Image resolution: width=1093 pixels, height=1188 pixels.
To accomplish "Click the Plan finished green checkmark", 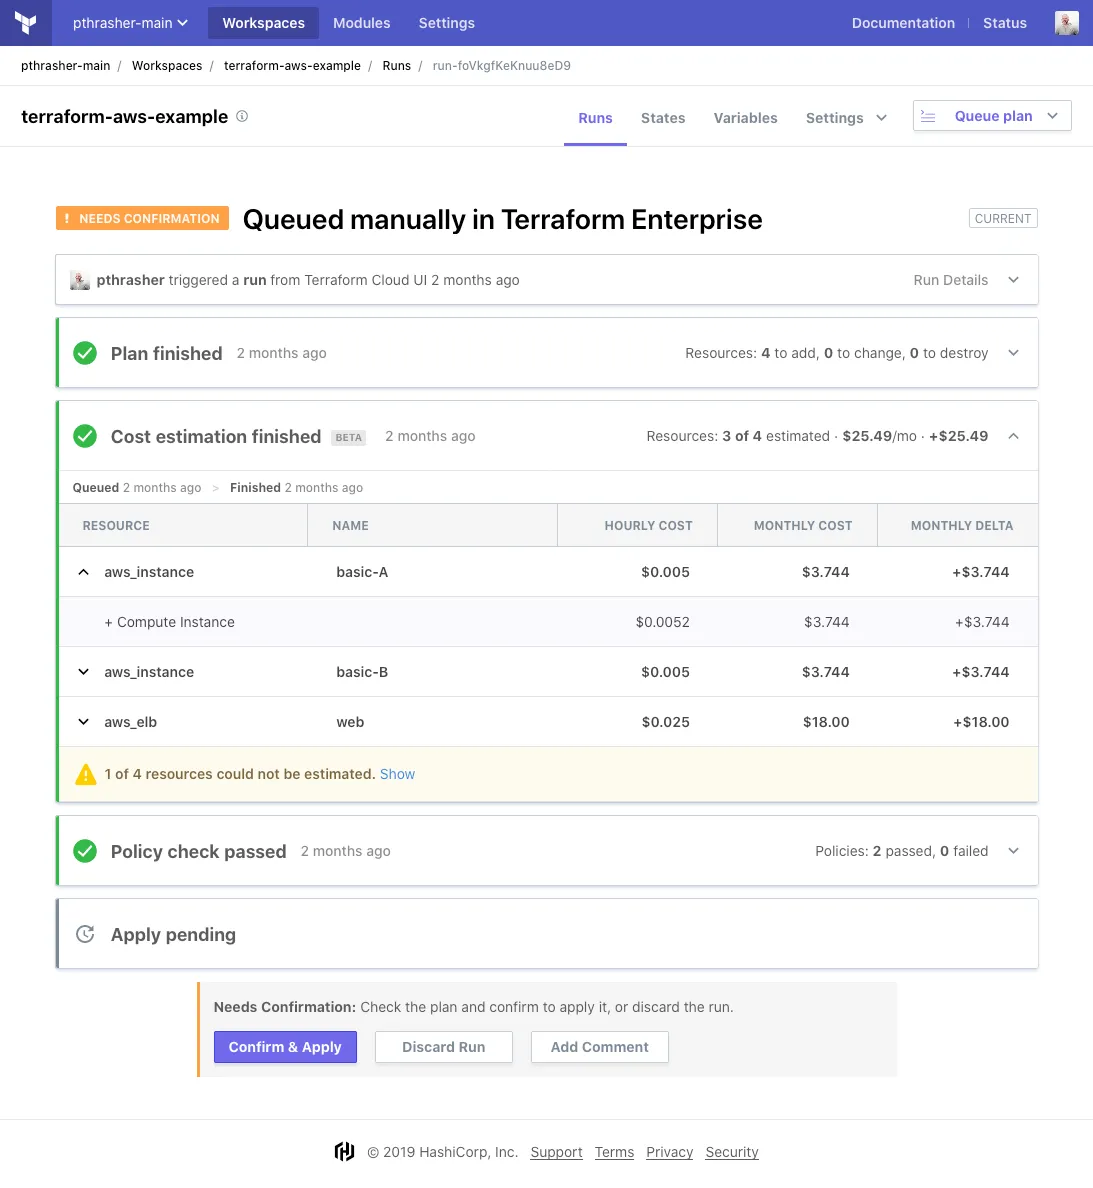I will (x=85, y=353).
